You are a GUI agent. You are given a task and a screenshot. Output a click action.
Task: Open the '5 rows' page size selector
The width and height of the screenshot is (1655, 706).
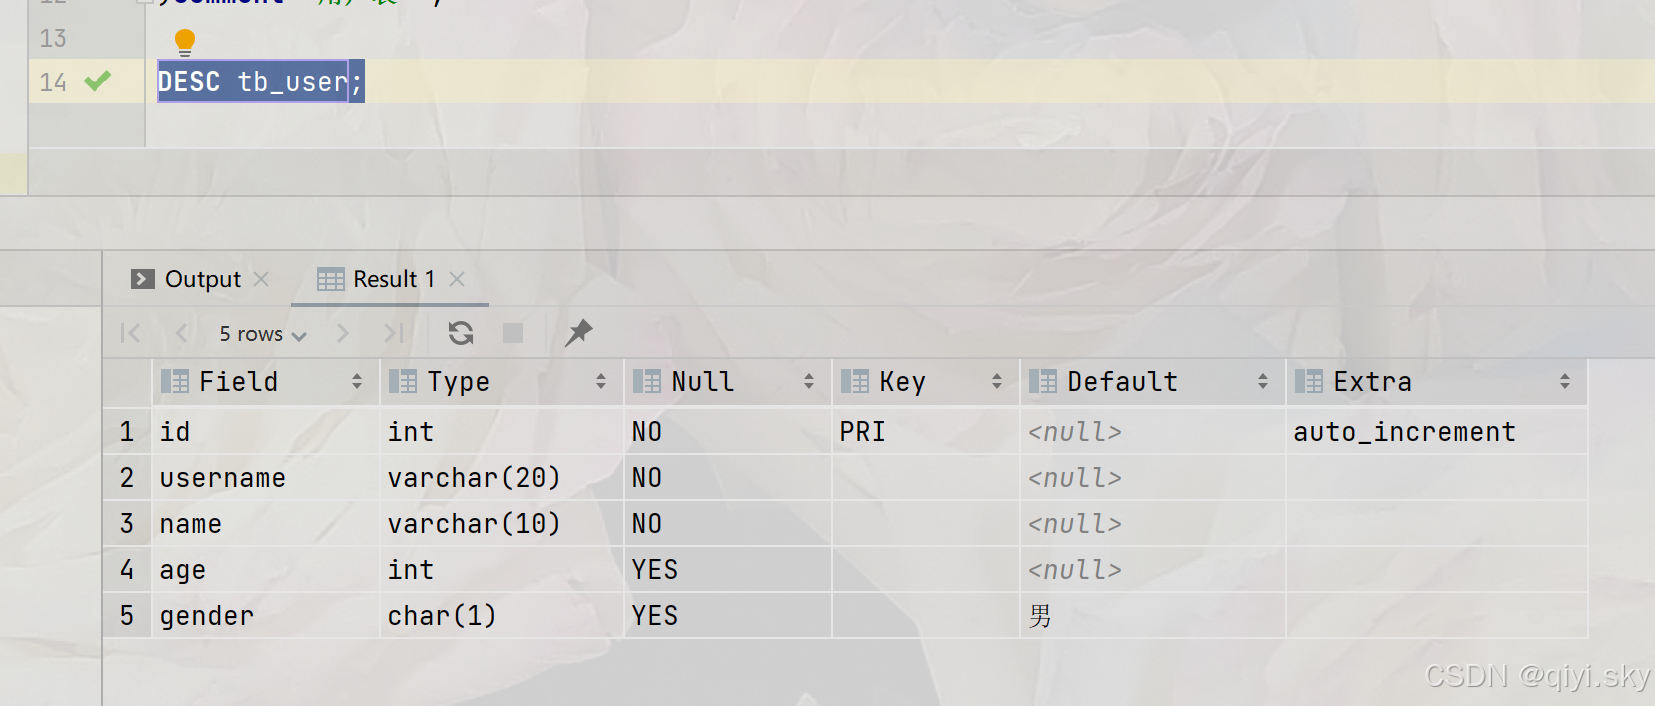[x=260, y=333]
